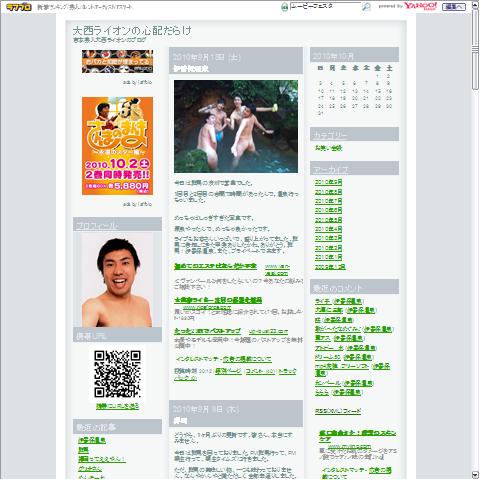This screenshot has width=480, height=480.
Task: Click the scrollbar up arrow
Action: point(475,5)
